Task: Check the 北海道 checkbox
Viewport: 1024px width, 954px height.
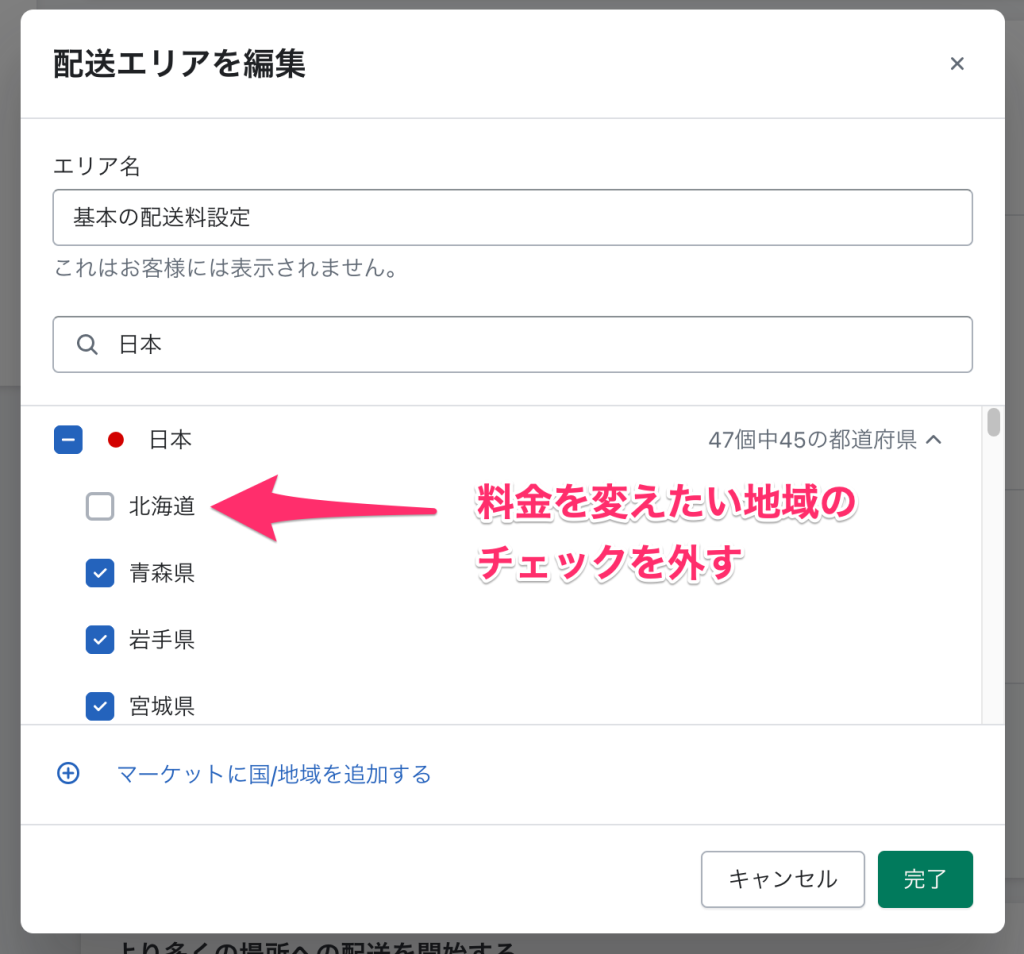Action: click(x=99, y=507)
